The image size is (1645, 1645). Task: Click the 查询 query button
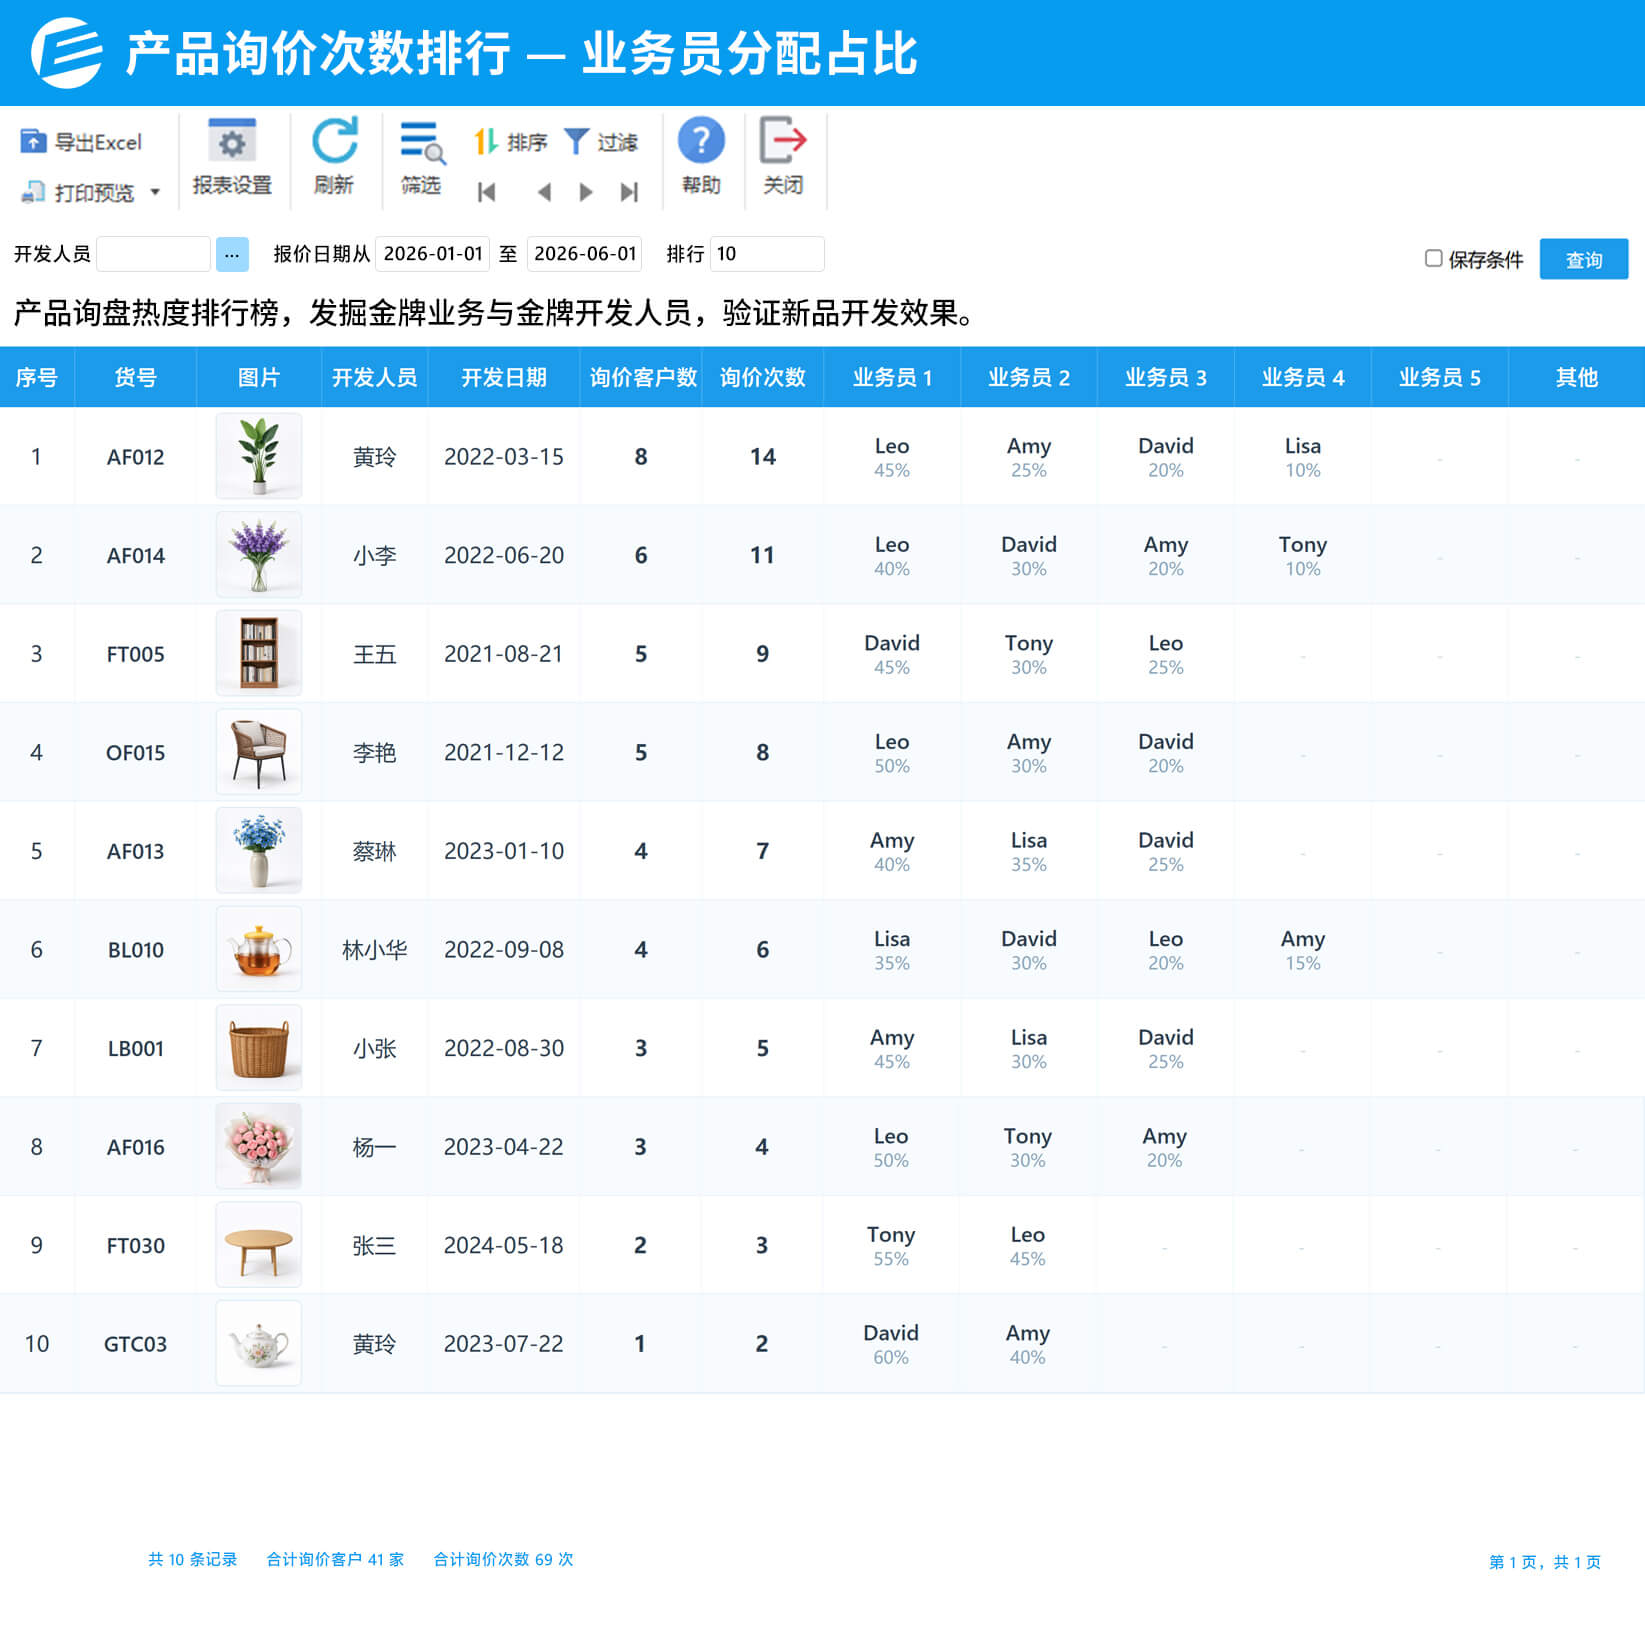point(1583,259)
